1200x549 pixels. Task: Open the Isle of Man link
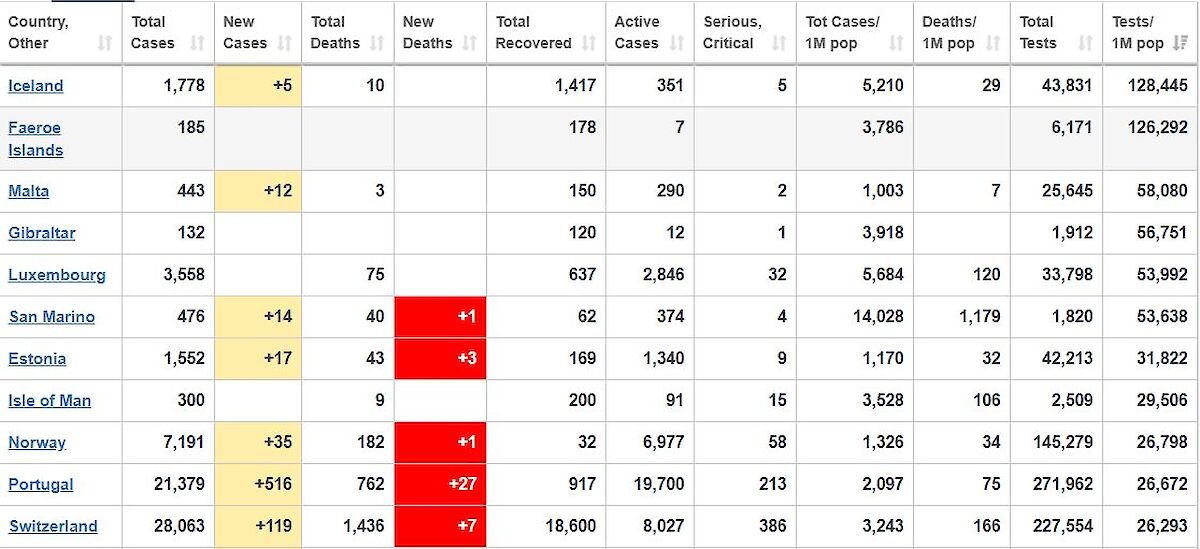point(50,401)
